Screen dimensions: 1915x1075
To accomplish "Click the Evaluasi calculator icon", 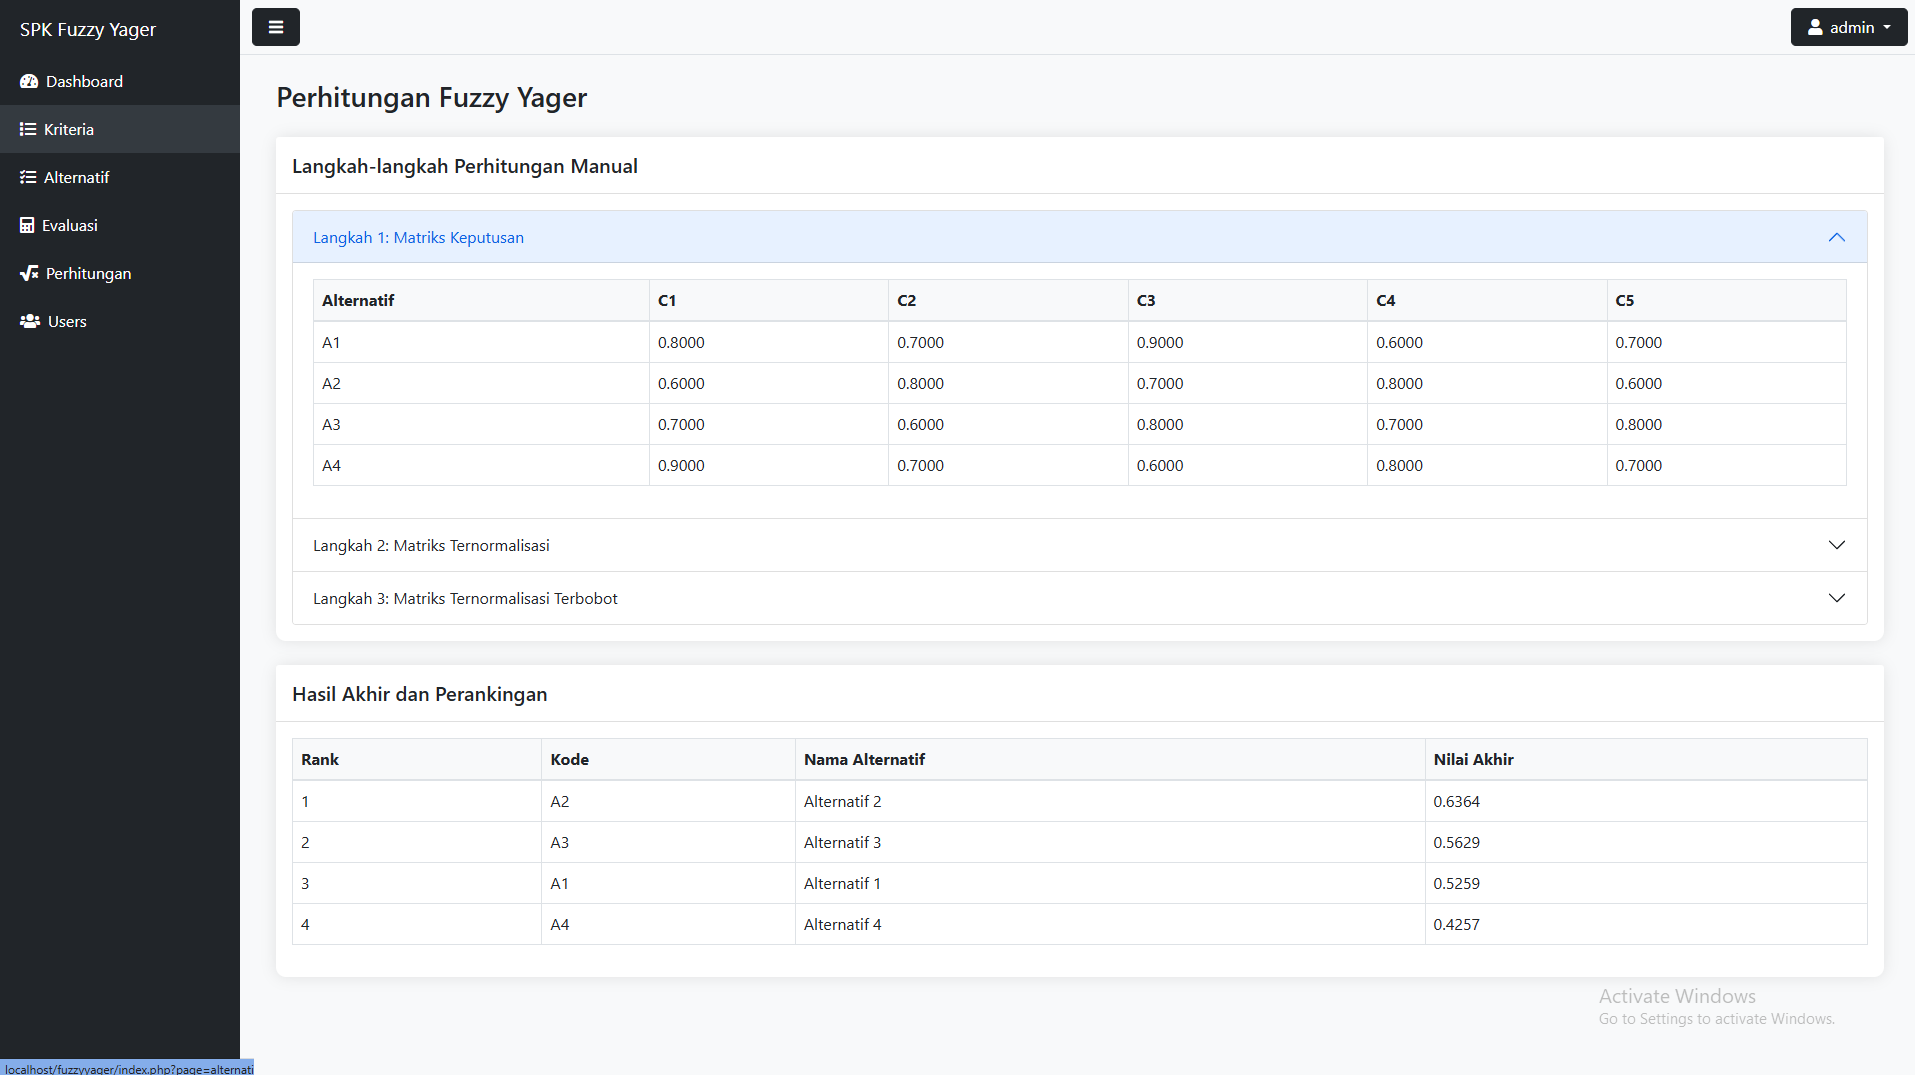I will (27, 226).
